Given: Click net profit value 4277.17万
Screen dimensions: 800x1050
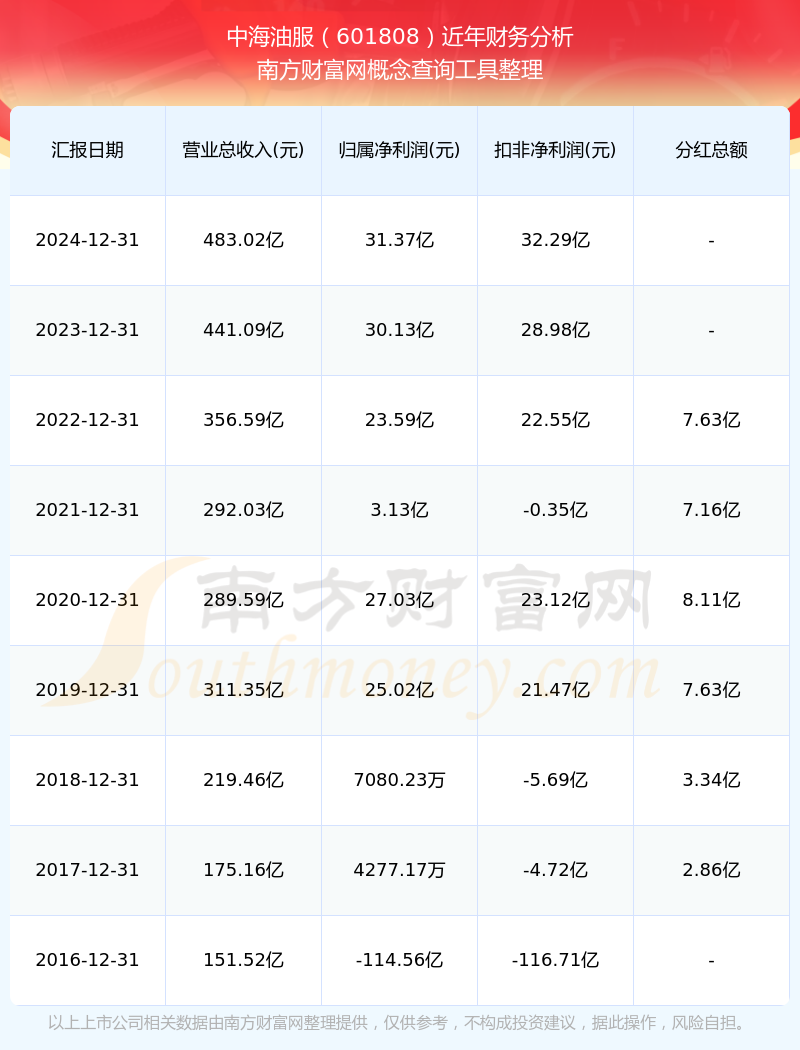Looking at the screenshot, I should tap(400, 870).
